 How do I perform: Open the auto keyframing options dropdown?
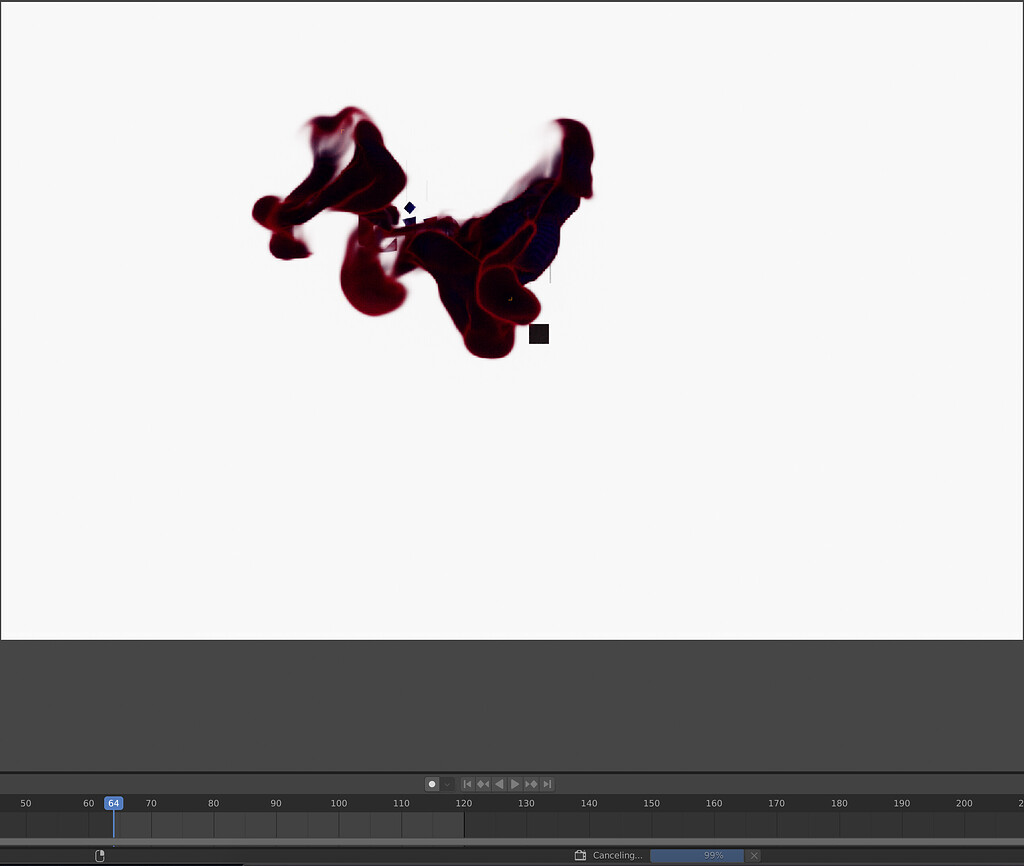point(447,784)
